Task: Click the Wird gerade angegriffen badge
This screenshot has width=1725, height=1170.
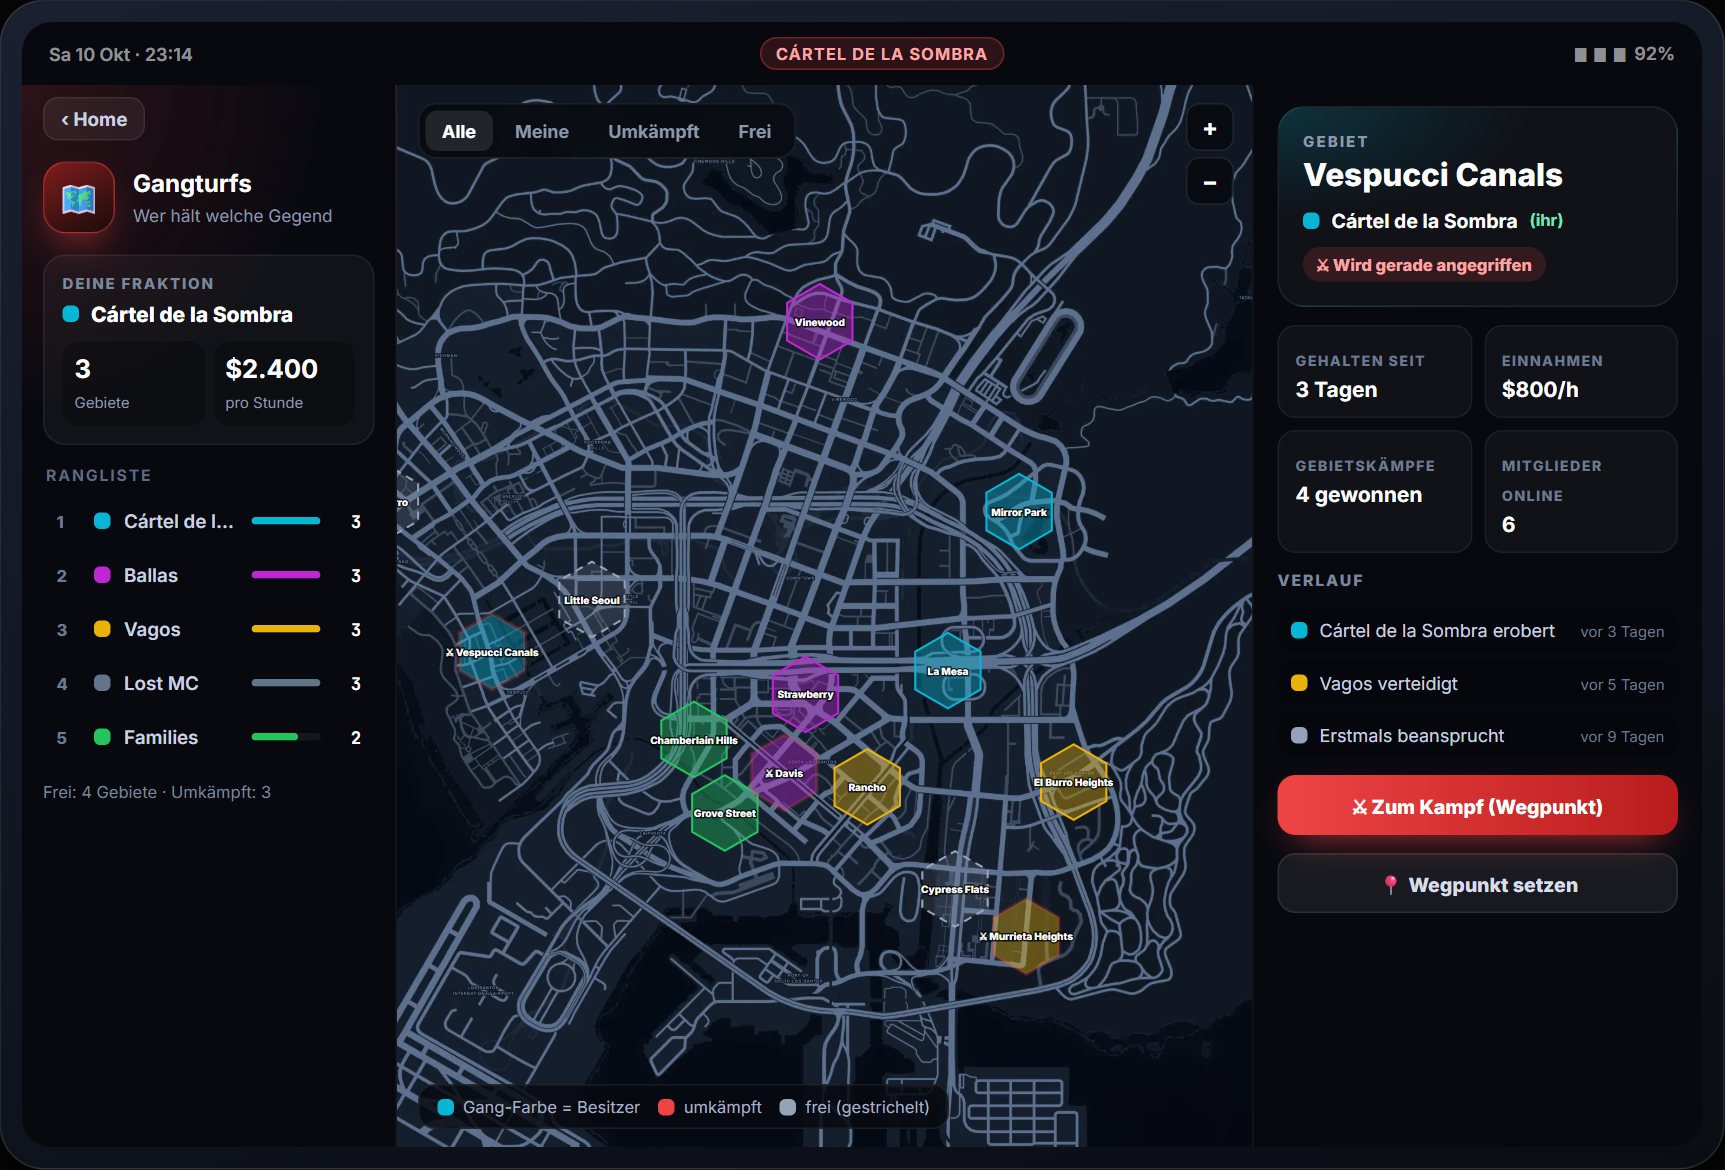Action: [x=1424, y=265]
